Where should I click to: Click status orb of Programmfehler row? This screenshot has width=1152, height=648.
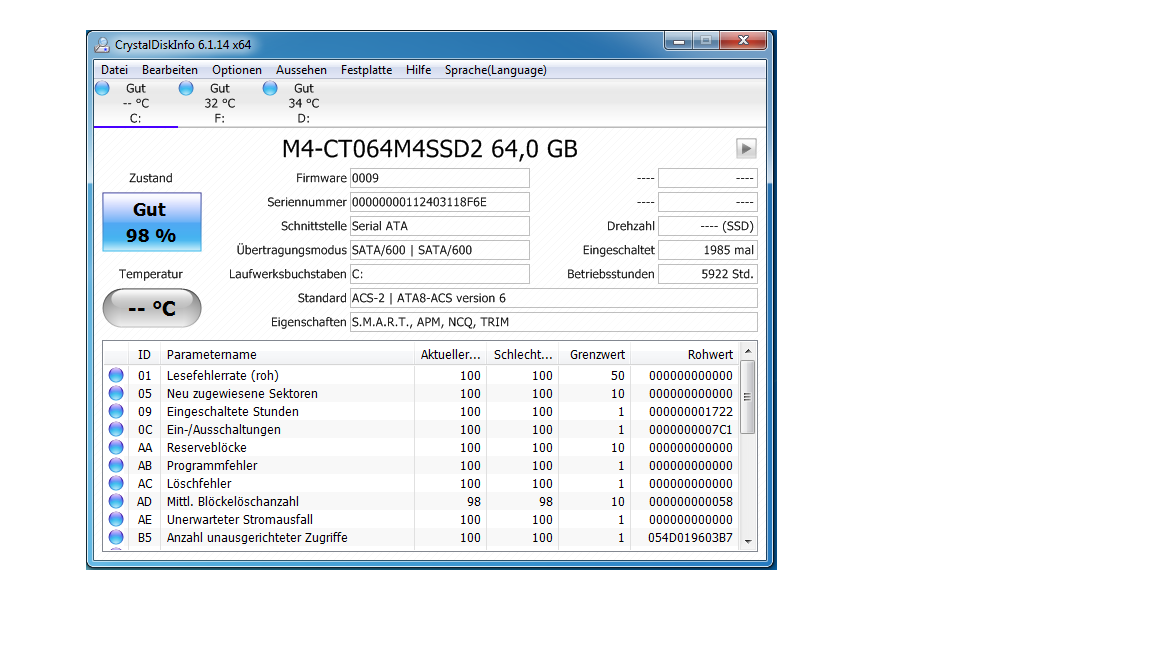click(x=116, y=465)
